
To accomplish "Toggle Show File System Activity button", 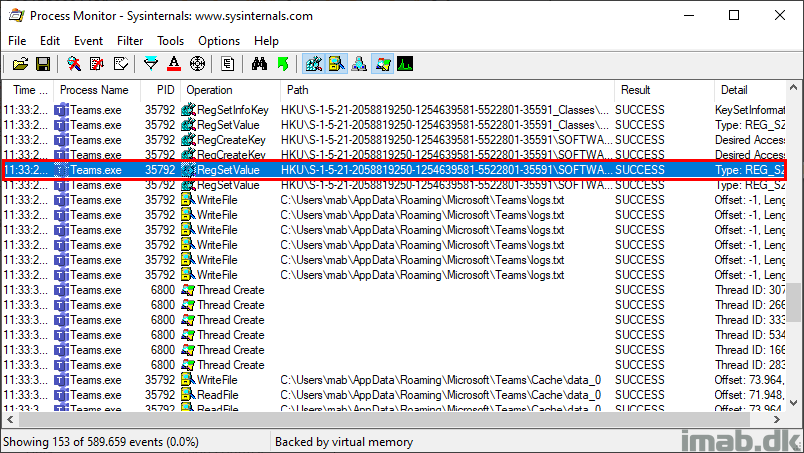I will click(336, 64).
